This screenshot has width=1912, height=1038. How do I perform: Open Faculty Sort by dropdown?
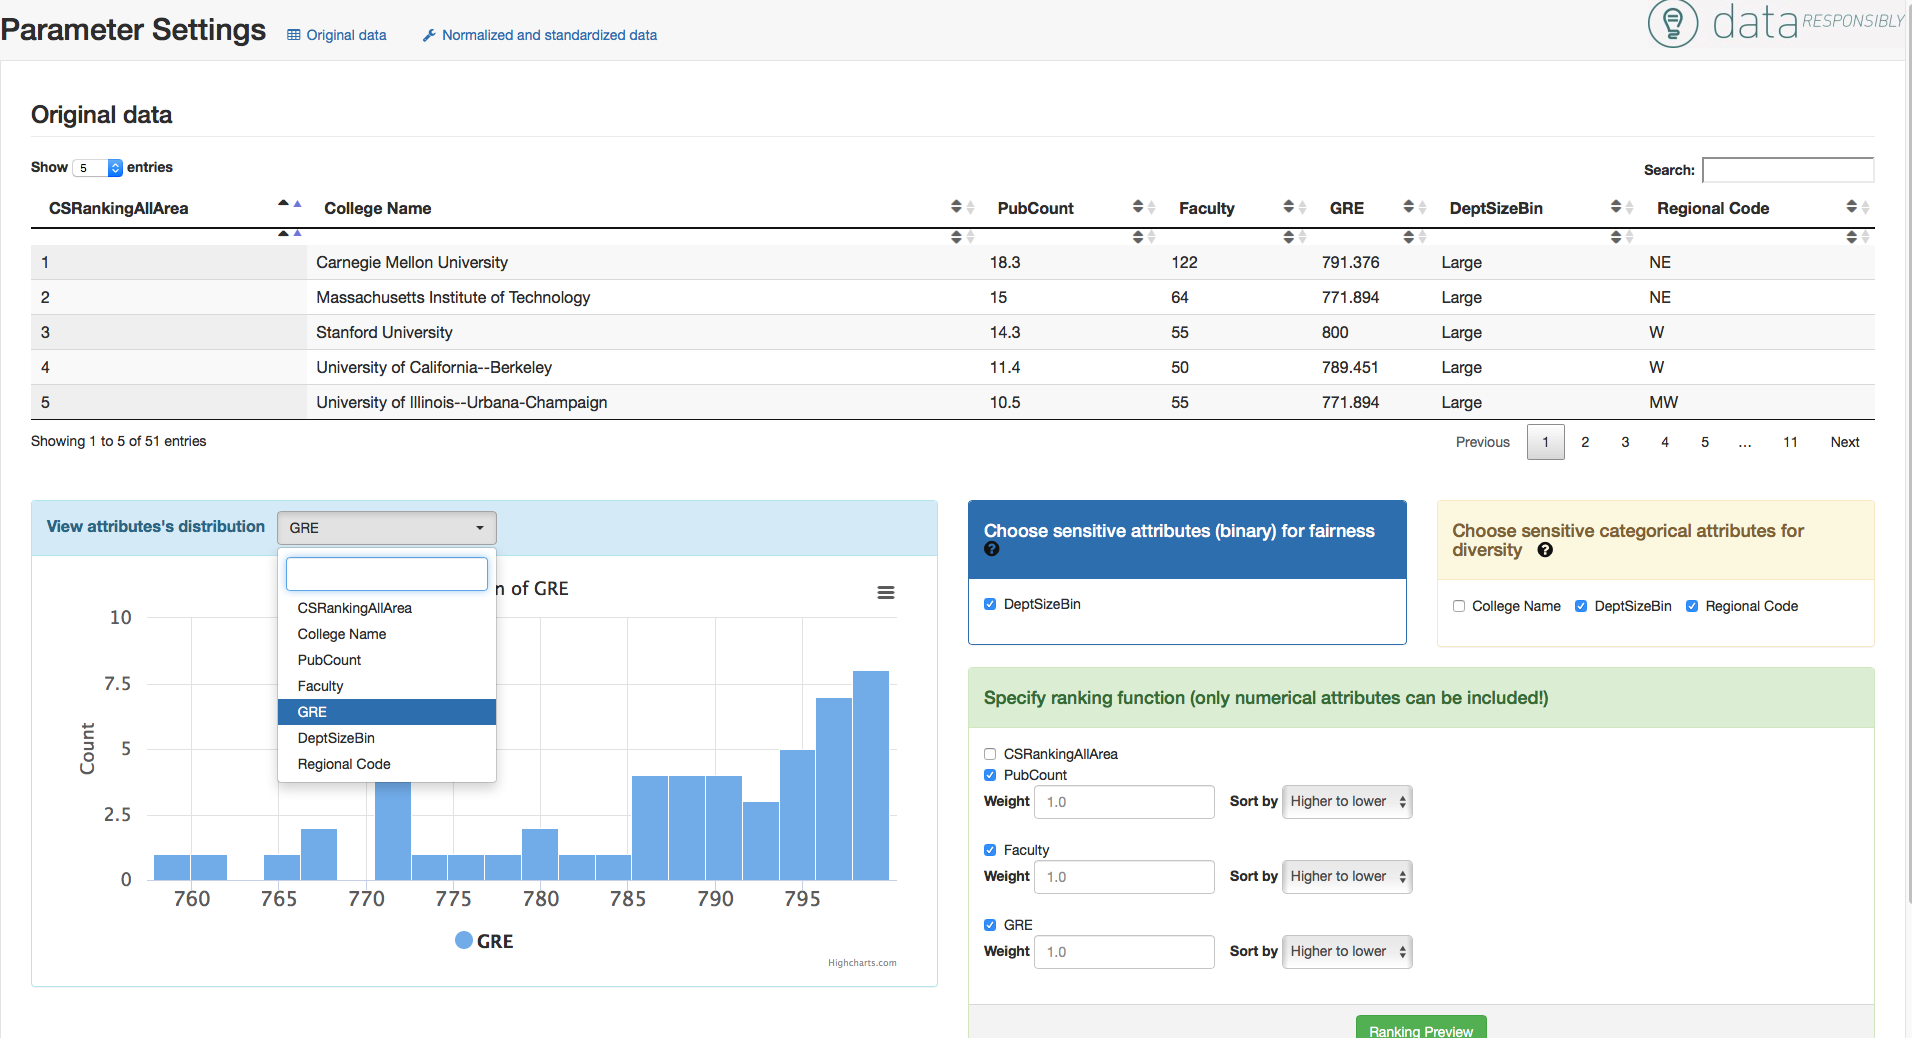click(x=1347, y=877)
